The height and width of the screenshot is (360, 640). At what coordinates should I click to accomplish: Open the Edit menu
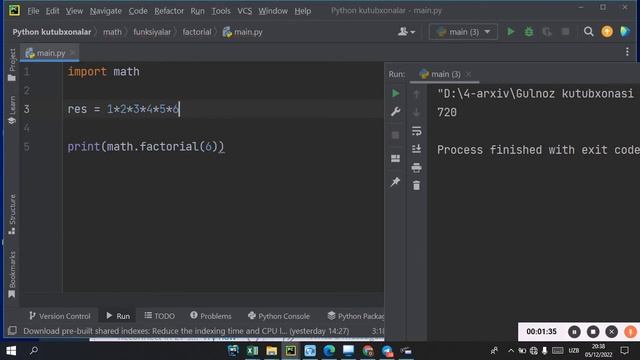click(52, 11)
